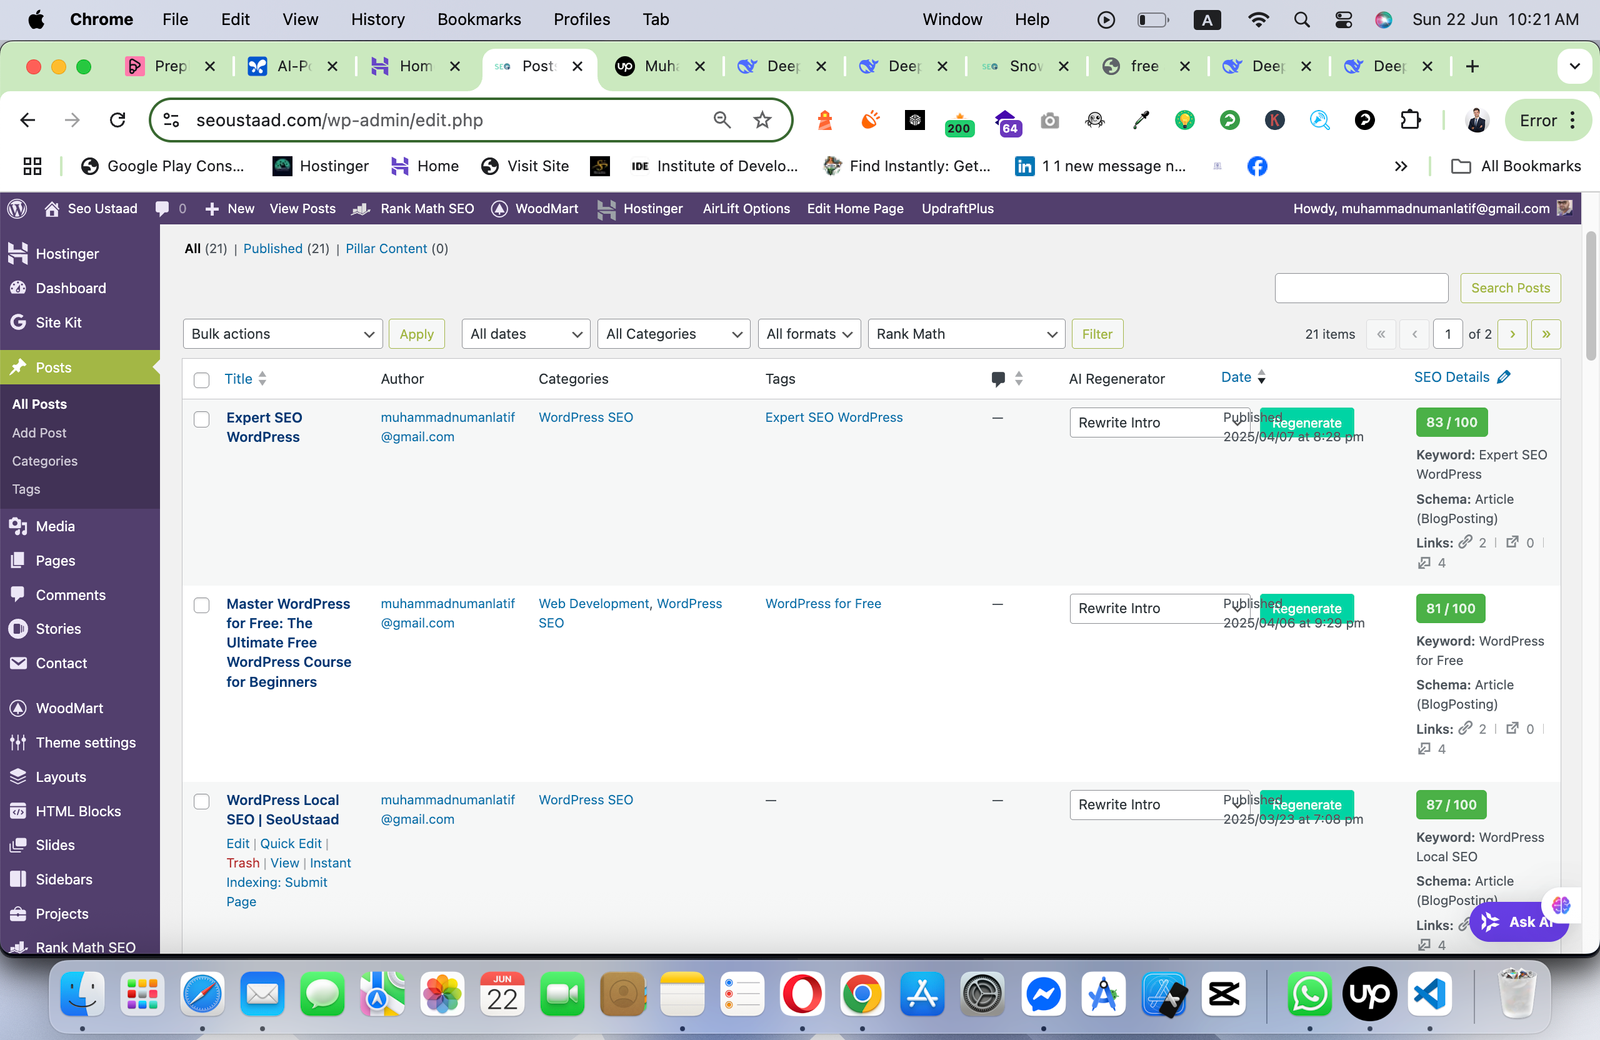The width and height of the screenshot is (1600, 1040).
Task: Bookmark this page with the star icon
Action: coord(763,120)
